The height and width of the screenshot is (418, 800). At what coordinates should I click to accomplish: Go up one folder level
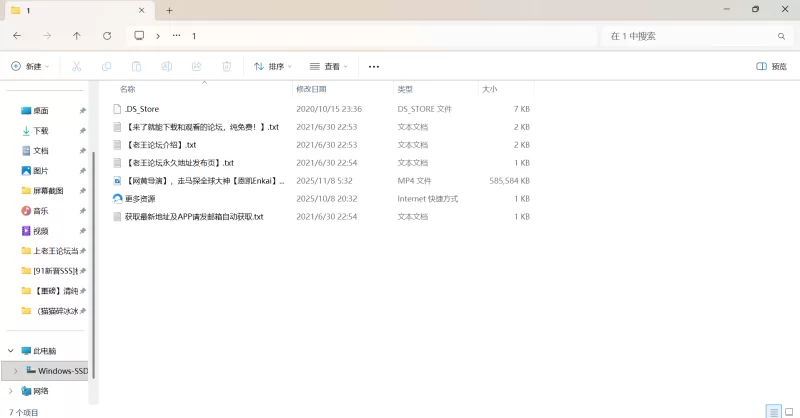(77, 36)
